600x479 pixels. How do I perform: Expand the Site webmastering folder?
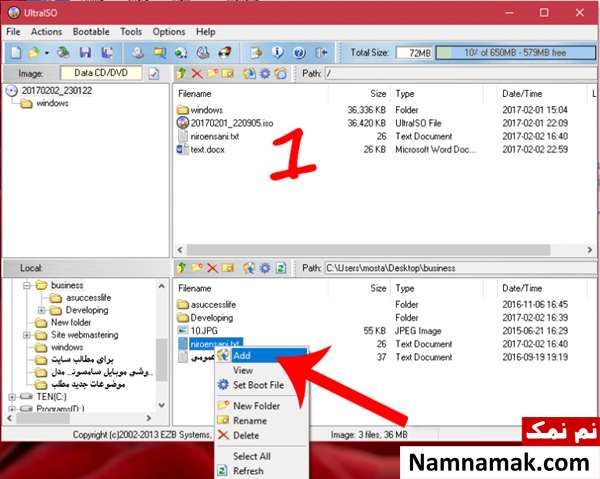[x=26, y=335]
